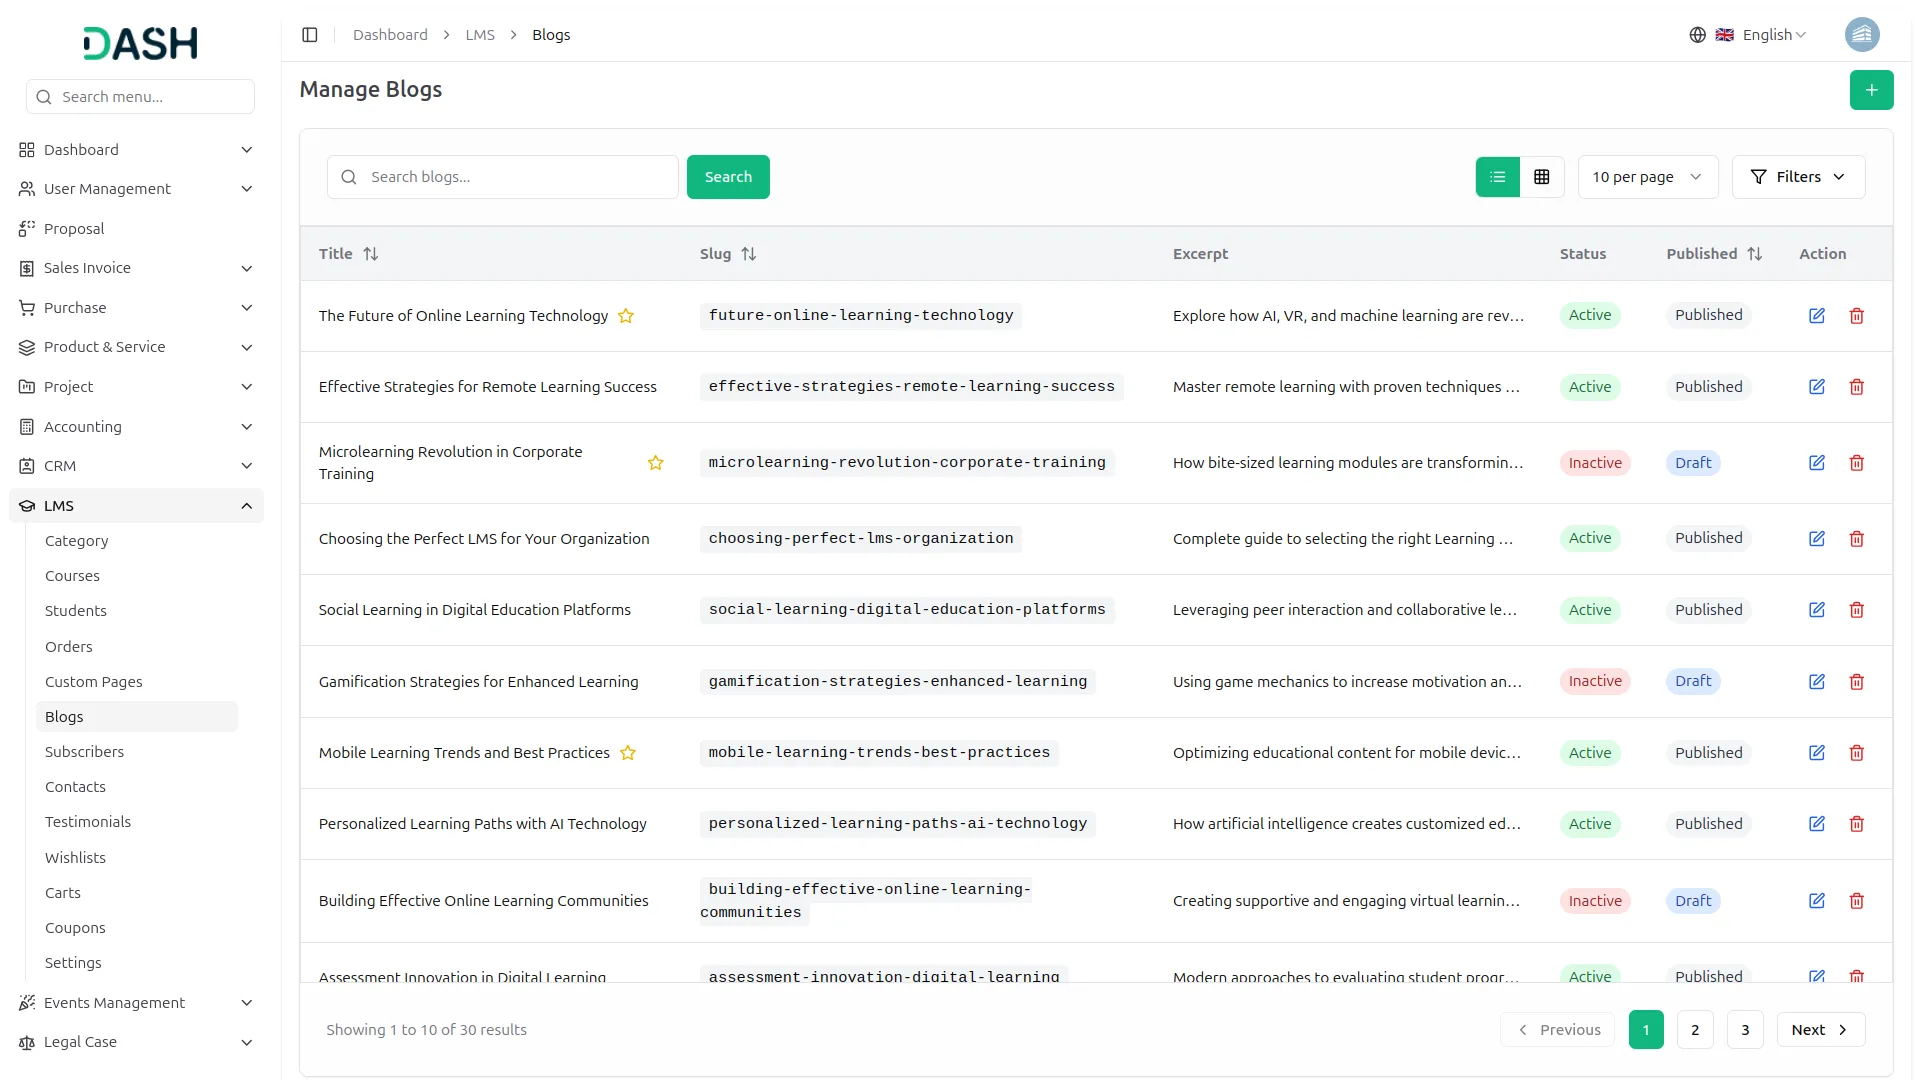Screen dimensions: 1920x1080
Task: Go to Next page of results
Action: pos(1819,1030)
